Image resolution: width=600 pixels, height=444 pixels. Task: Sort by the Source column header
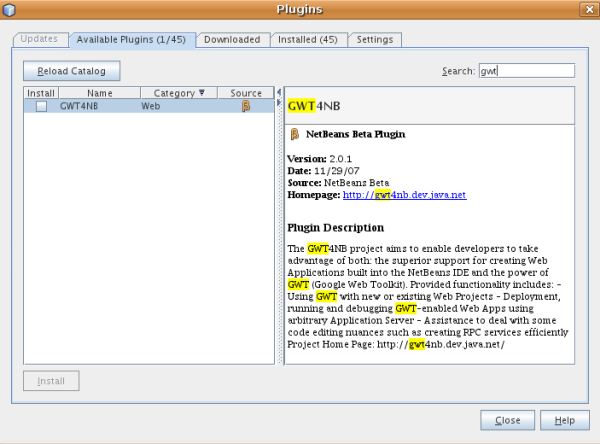click(246, 93)
